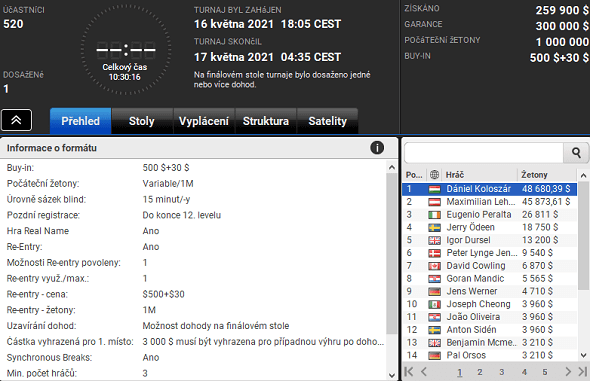The width and height of the screenshot is (590, 381).
Task: Select player Jerry Ödeen
Action: point(489,227)
